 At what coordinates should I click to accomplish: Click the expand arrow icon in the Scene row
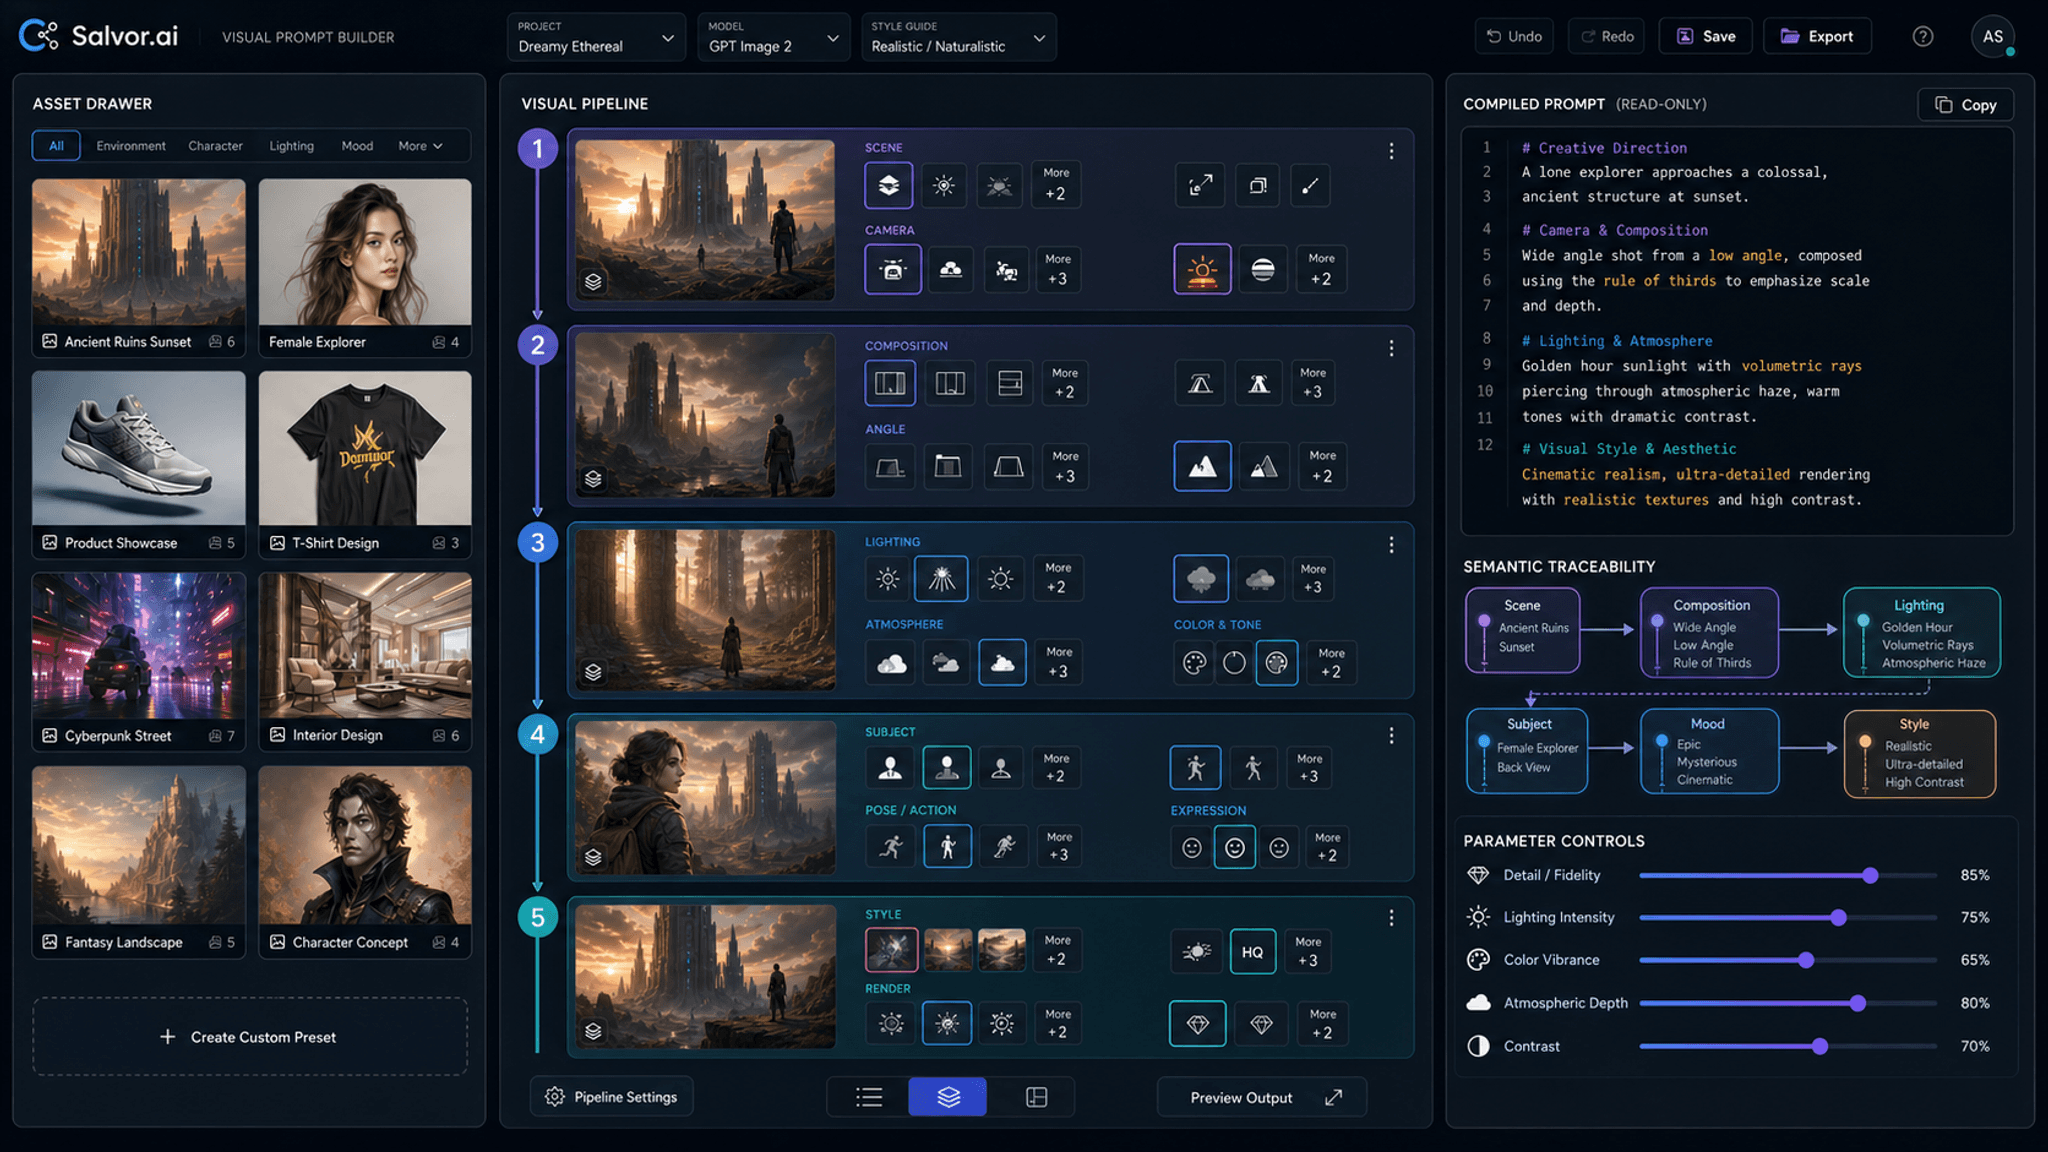tap(1200, 185)
